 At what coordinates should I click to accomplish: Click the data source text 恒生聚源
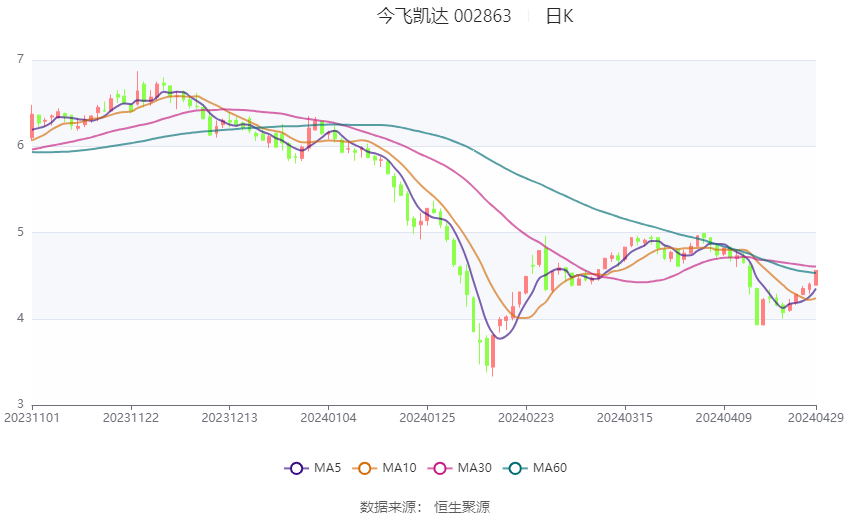[462, 507]
